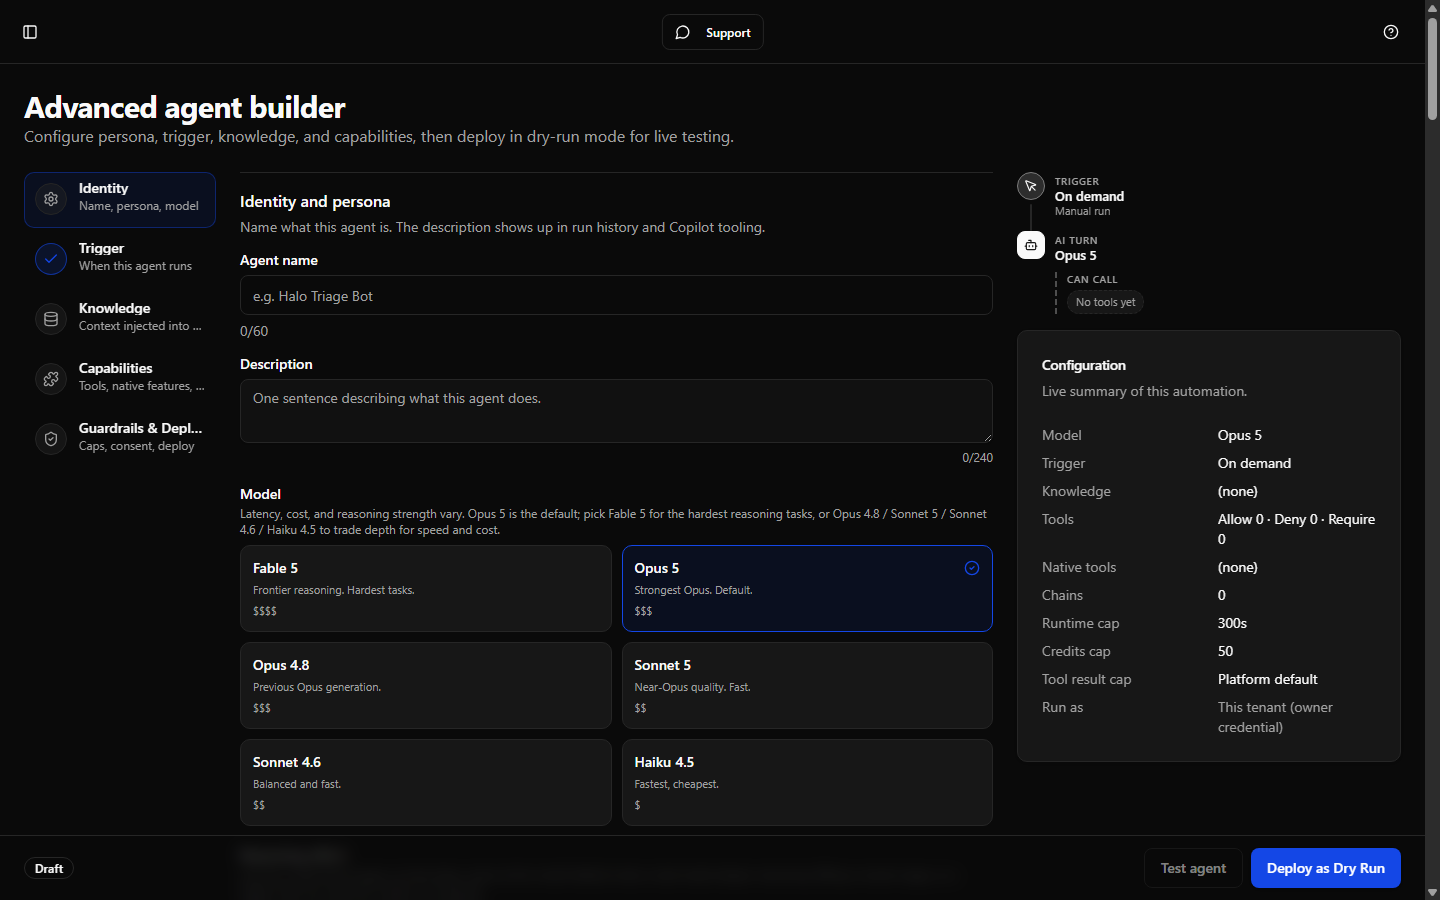Click the page vertical scrollbar
1440x900 pixels.
[x=1432, y=68]
